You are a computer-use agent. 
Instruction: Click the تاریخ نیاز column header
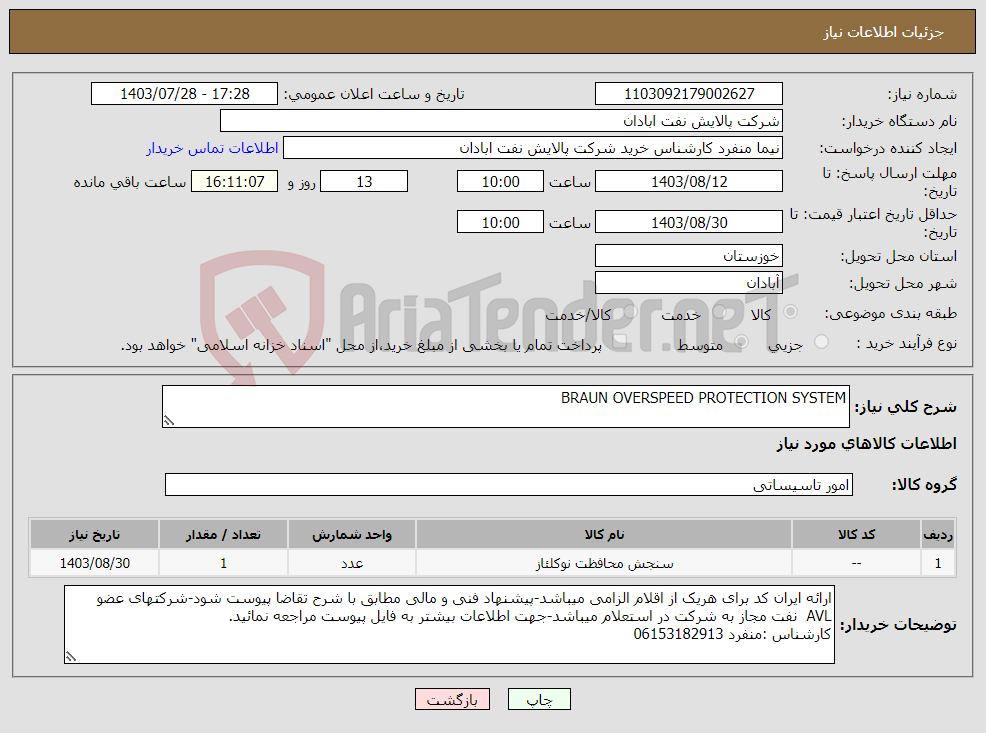pos(94,534)
